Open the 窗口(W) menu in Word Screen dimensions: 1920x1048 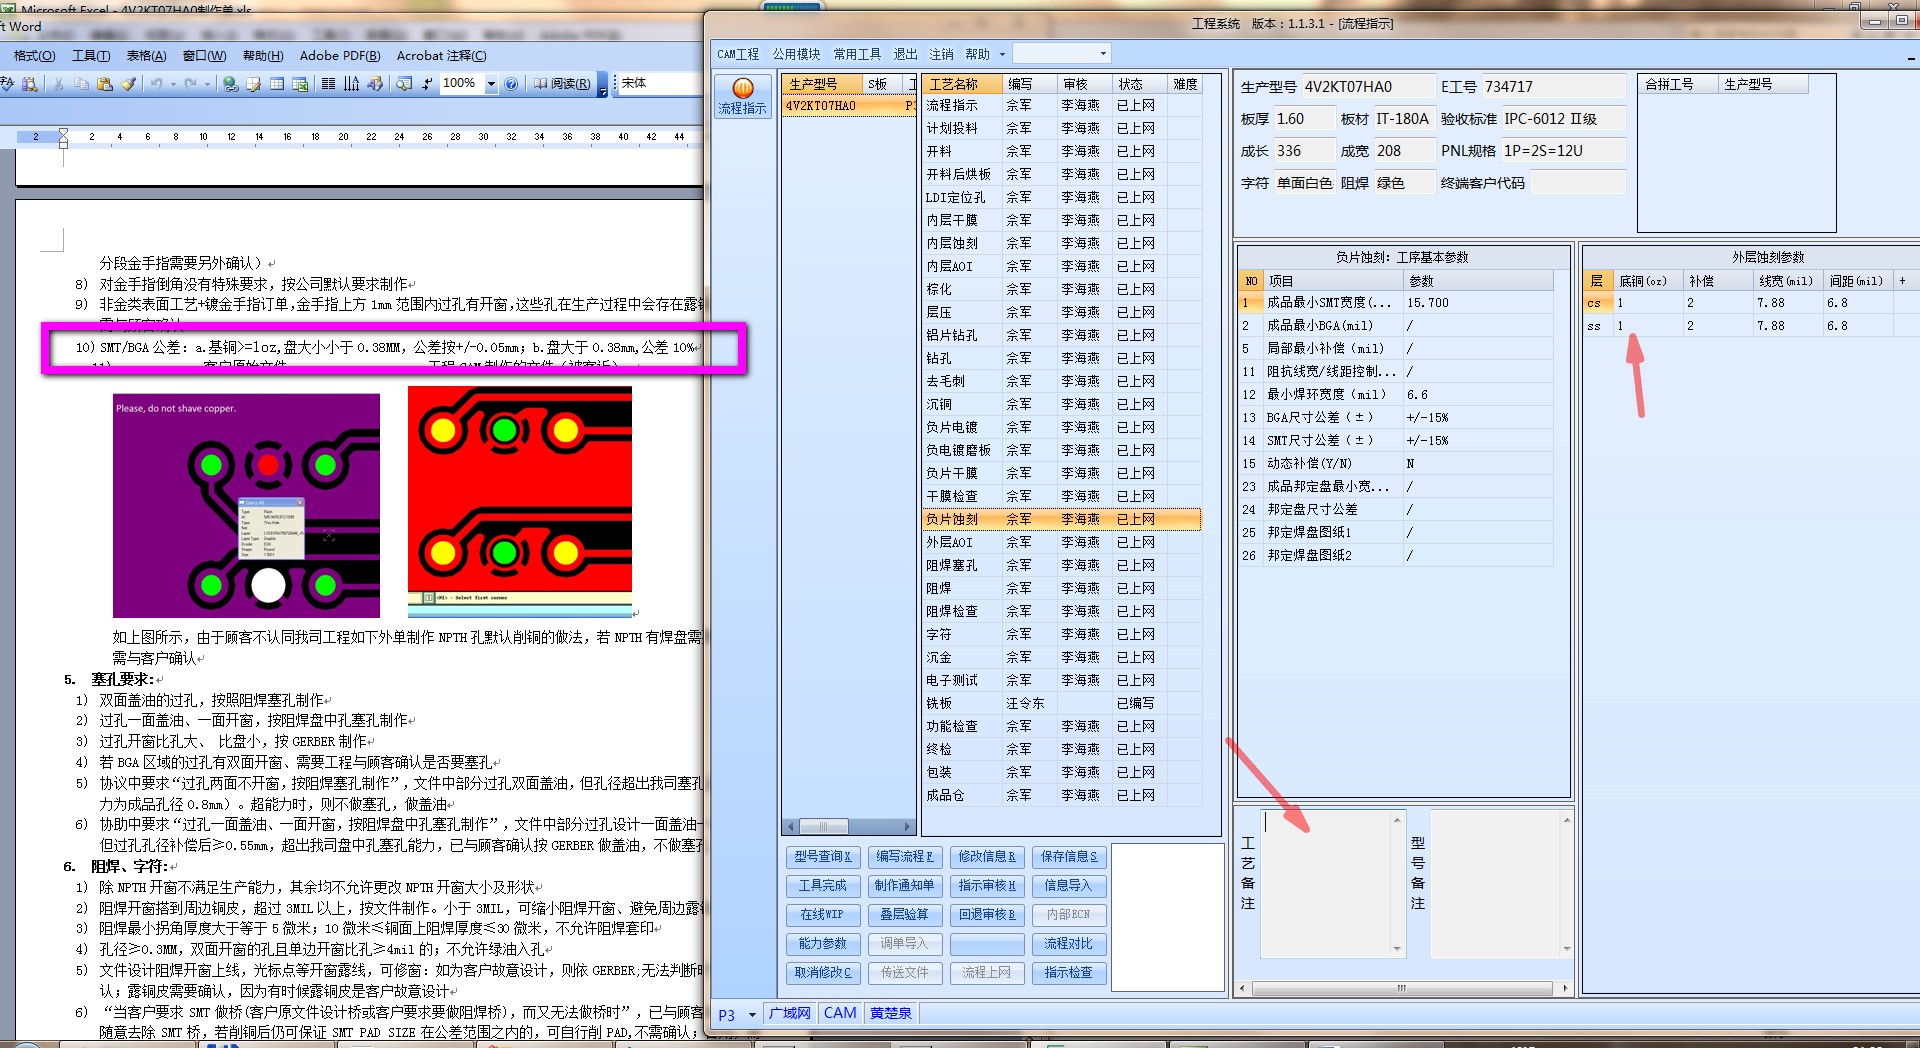204,56
